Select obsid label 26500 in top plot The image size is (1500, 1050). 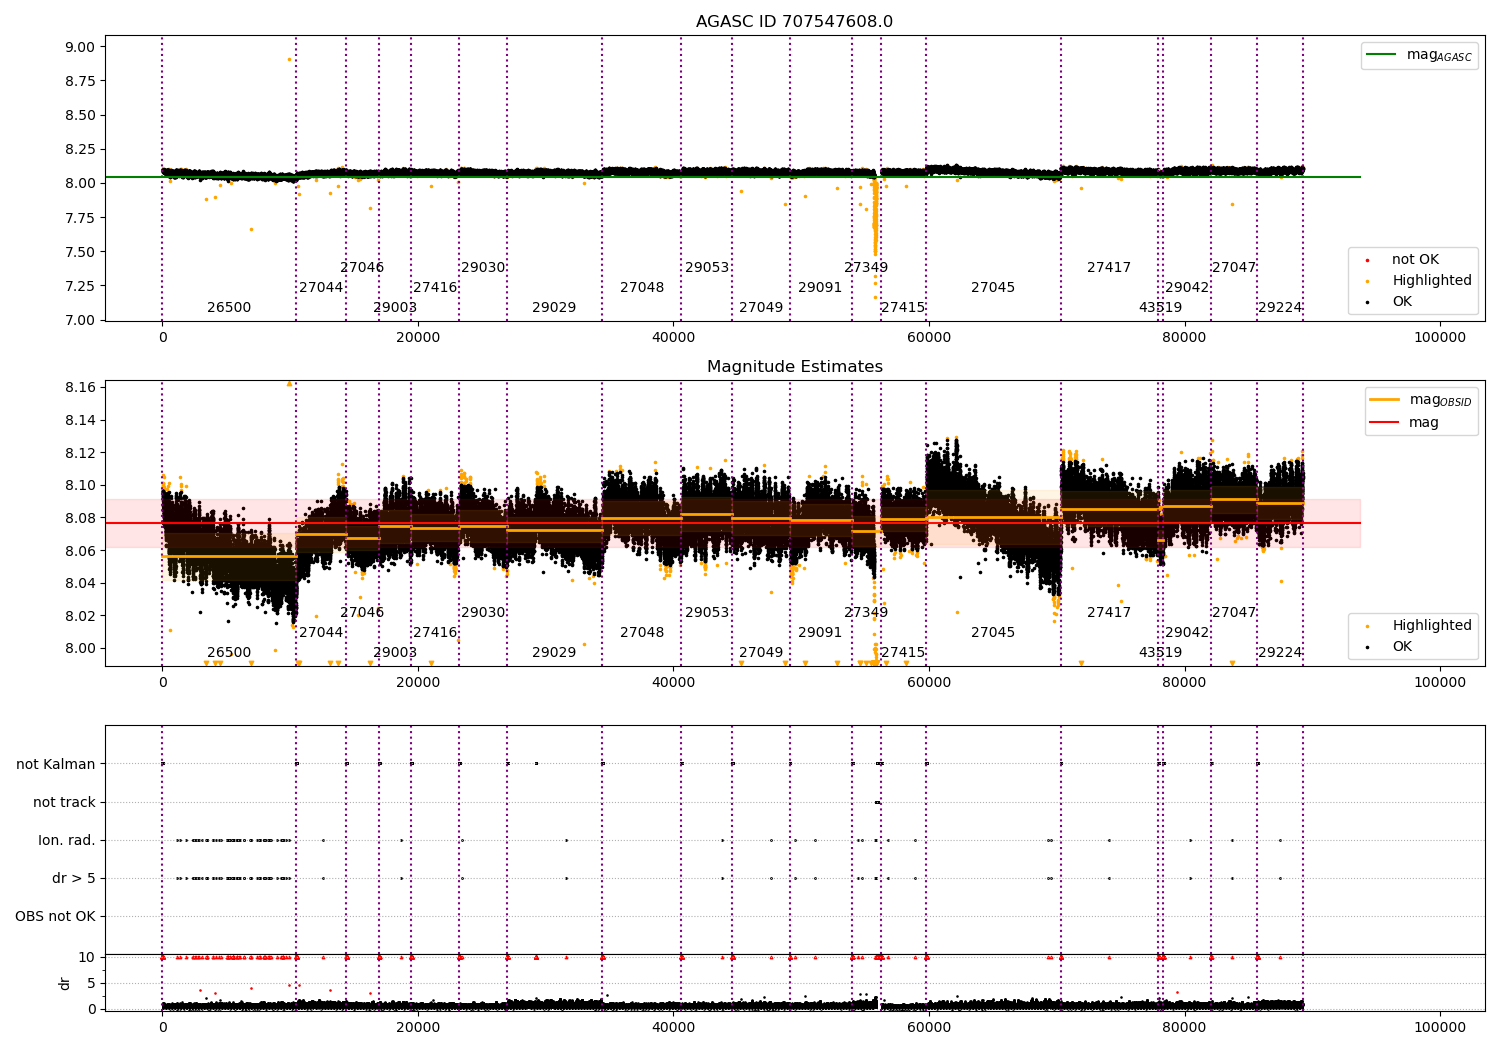(x=229, y=308)
